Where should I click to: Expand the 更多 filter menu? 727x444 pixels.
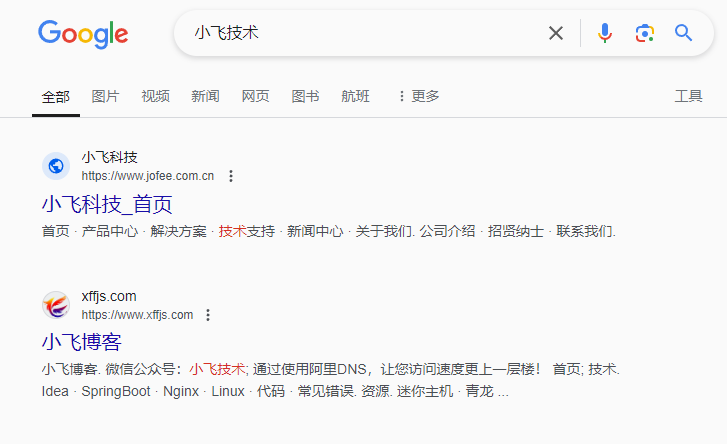[x=418, y=96]
